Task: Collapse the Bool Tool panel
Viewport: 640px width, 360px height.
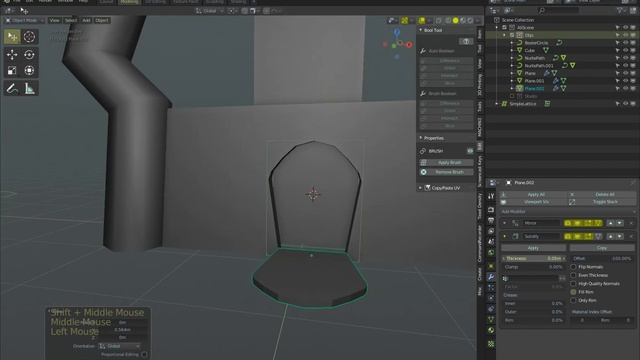Action: [421, 30]
